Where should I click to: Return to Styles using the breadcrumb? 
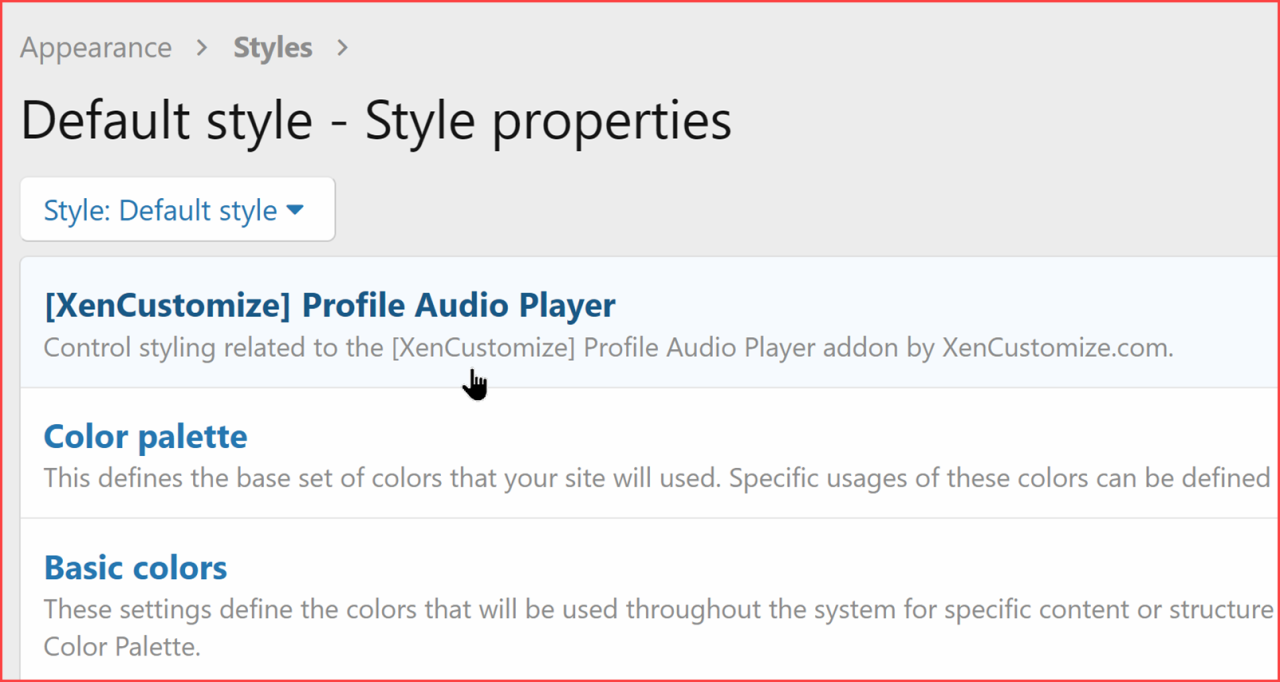point(272,46)
